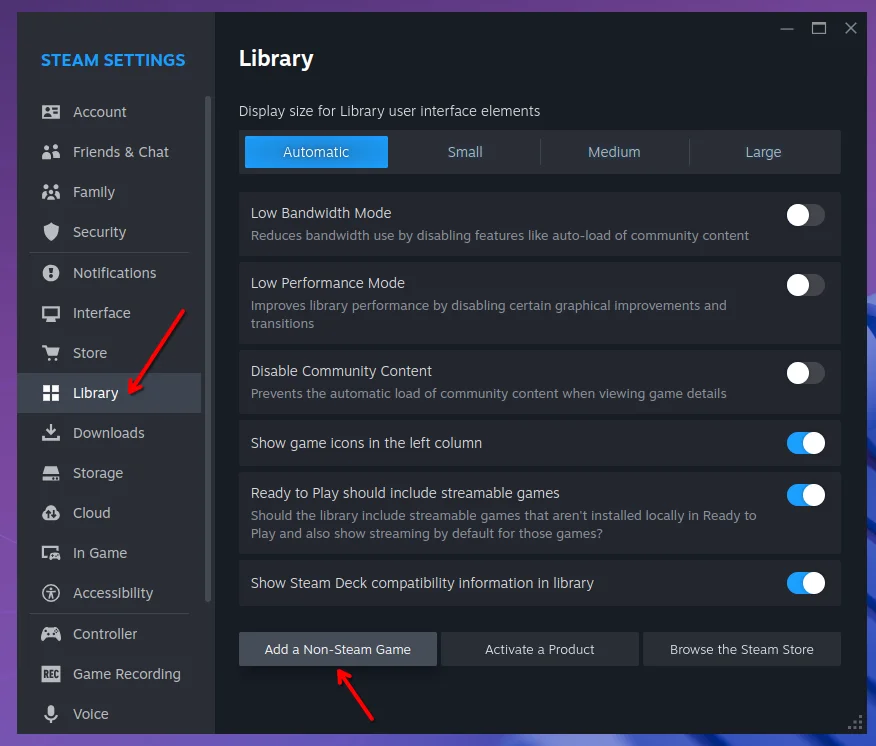Viewport: 876px width, 746px height.
Task: Minimize the Steam Settings window
Action: pyautogui.click(x=787, y=28)
